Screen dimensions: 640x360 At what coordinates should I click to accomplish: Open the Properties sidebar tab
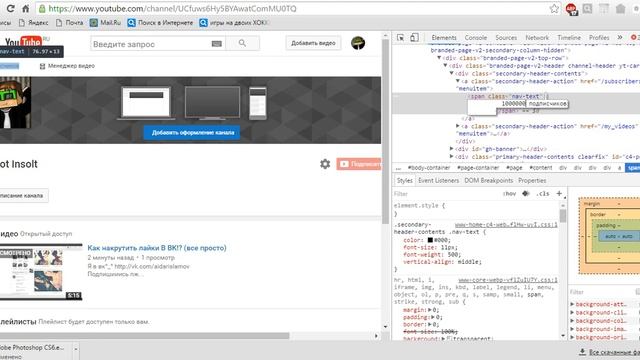tap(532, 180)
